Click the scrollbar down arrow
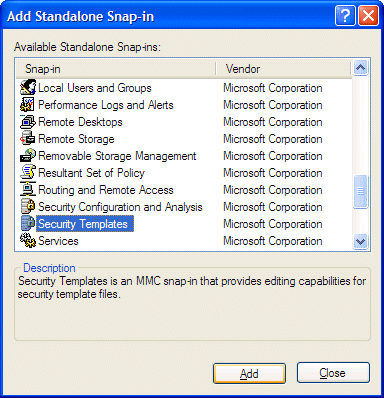Viewport: 384px width, 398px height. 361,241
